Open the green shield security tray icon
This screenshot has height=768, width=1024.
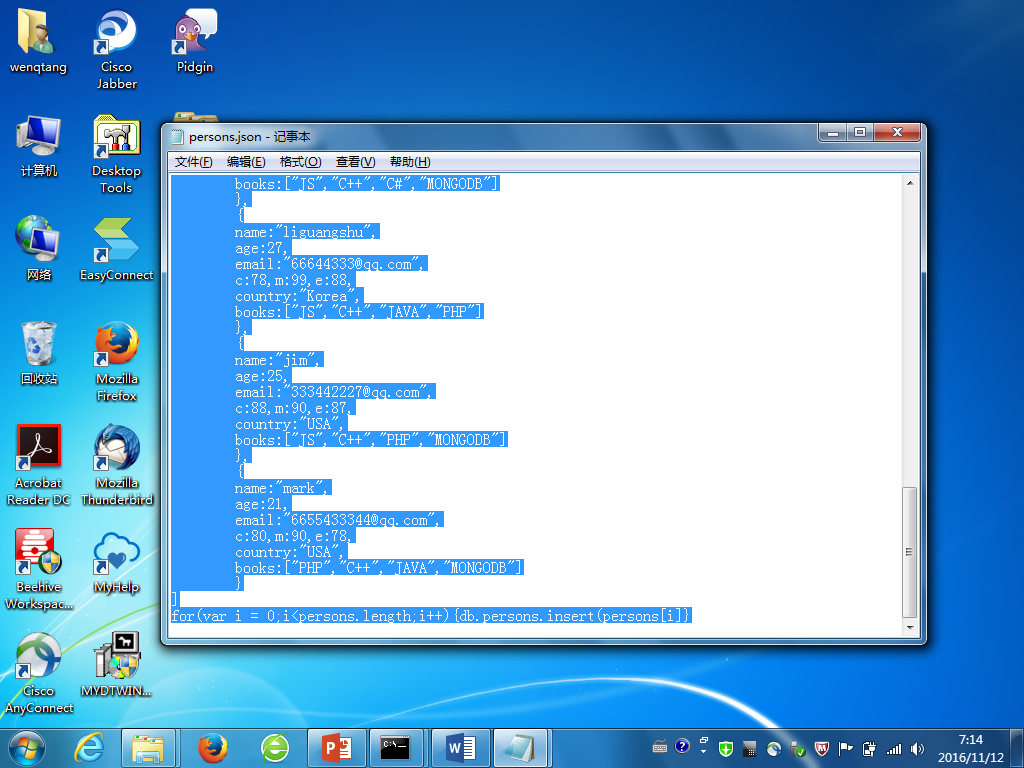coord(726,749)
